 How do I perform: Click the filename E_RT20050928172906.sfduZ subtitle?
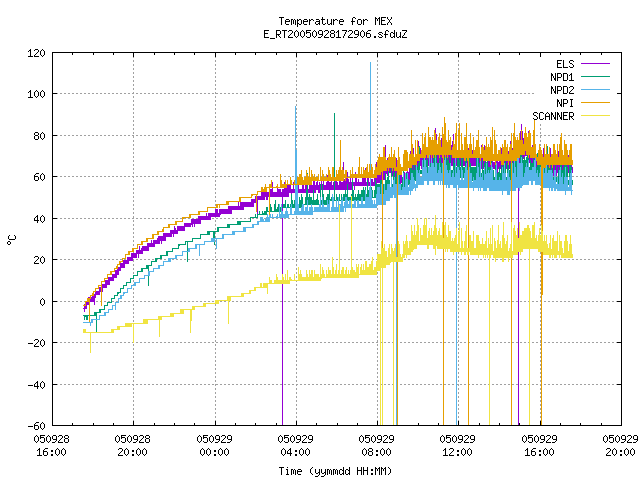[x=335, y=34]
